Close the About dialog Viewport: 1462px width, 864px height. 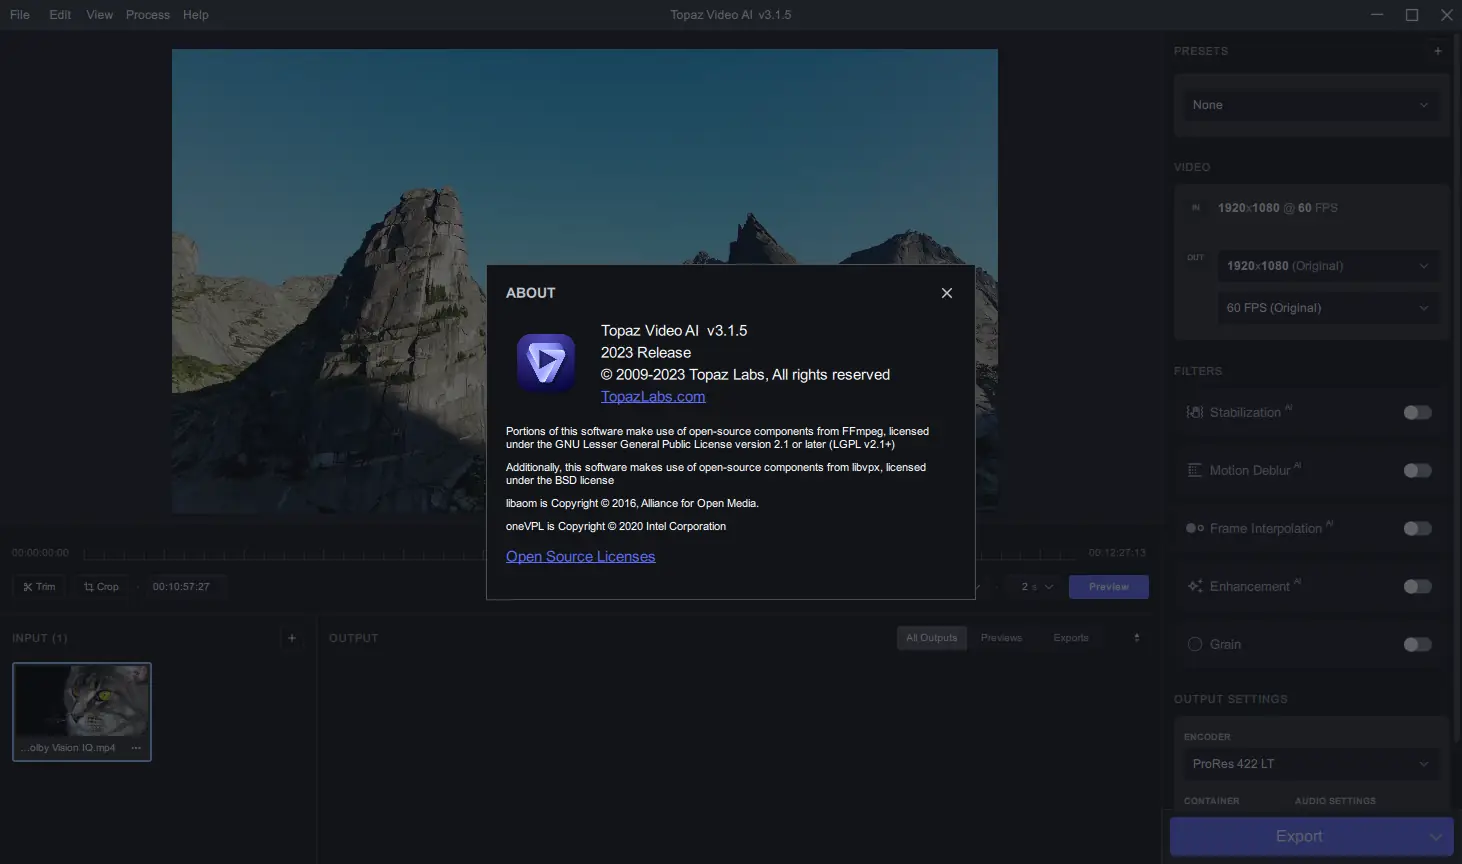pos(946,293)
